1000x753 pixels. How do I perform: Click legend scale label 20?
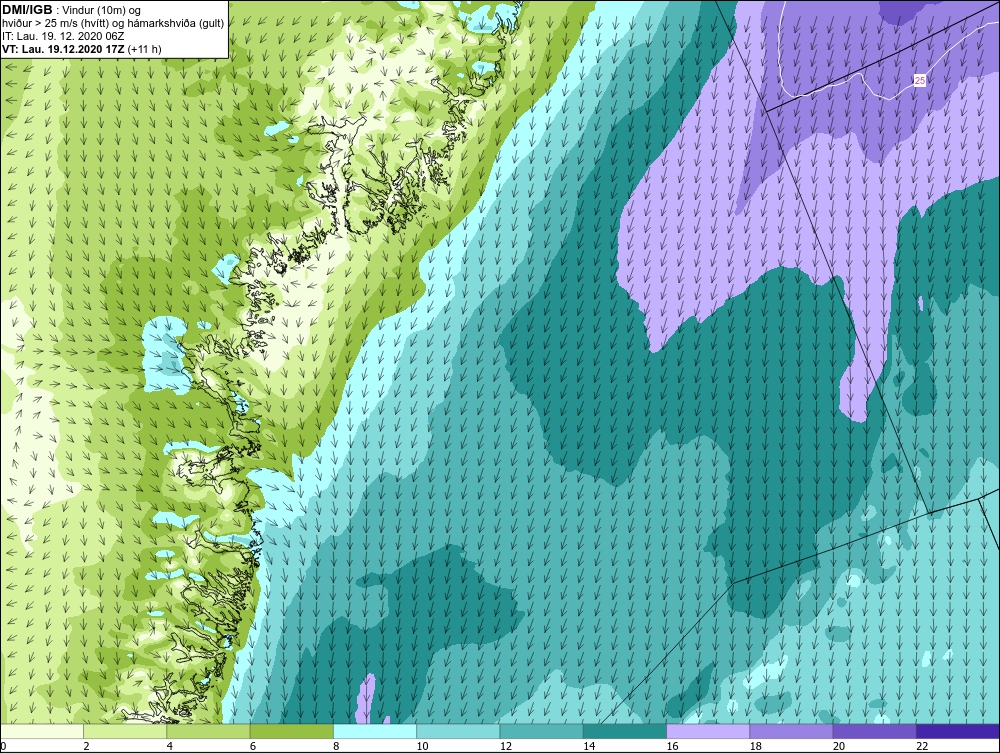(x=839, y=747)
